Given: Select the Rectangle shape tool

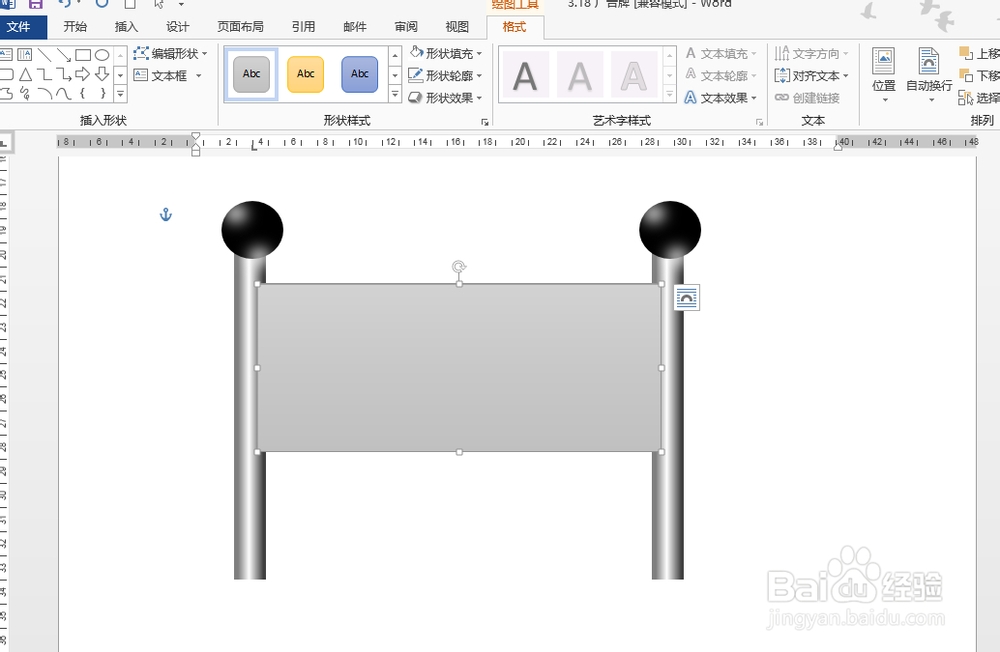Looking at the screenshot, I should 84,56.
